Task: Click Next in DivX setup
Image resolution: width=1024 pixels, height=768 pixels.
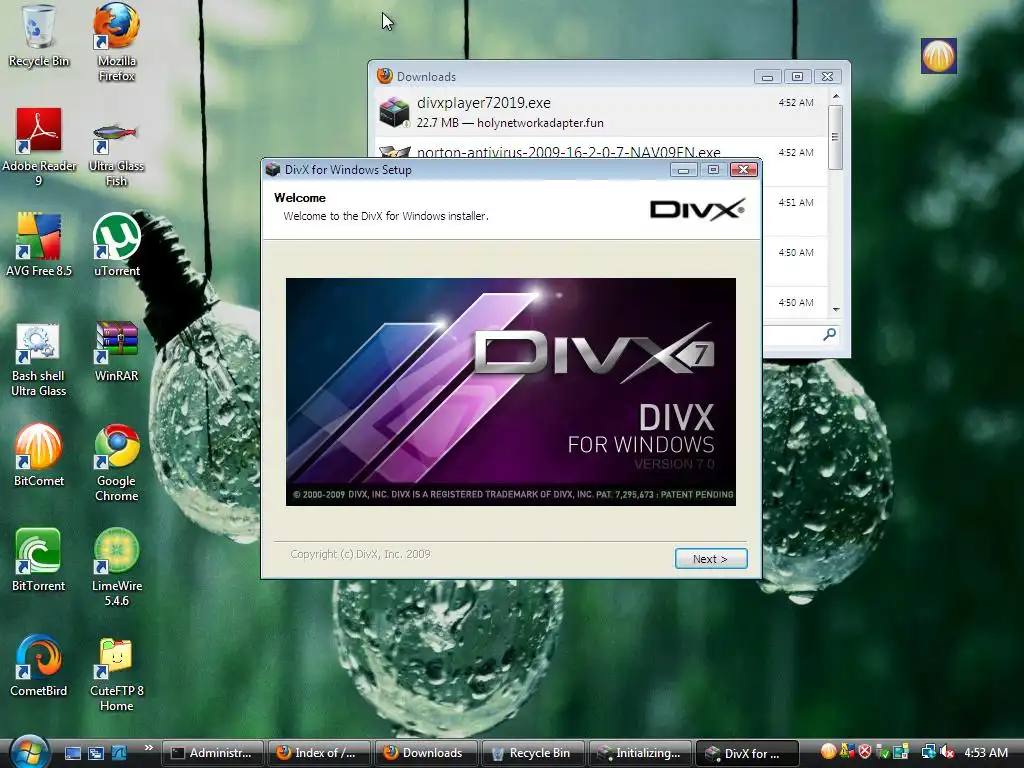Action: (x=711, y=558)
